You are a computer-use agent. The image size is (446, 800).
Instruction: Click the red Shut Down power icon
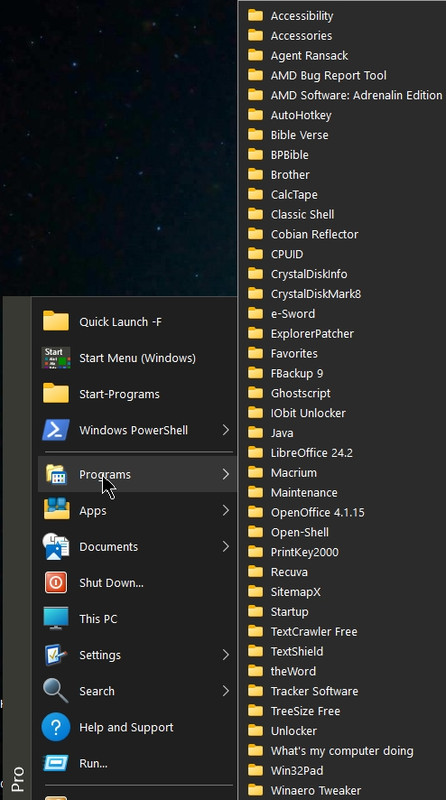tap(56, 583)
